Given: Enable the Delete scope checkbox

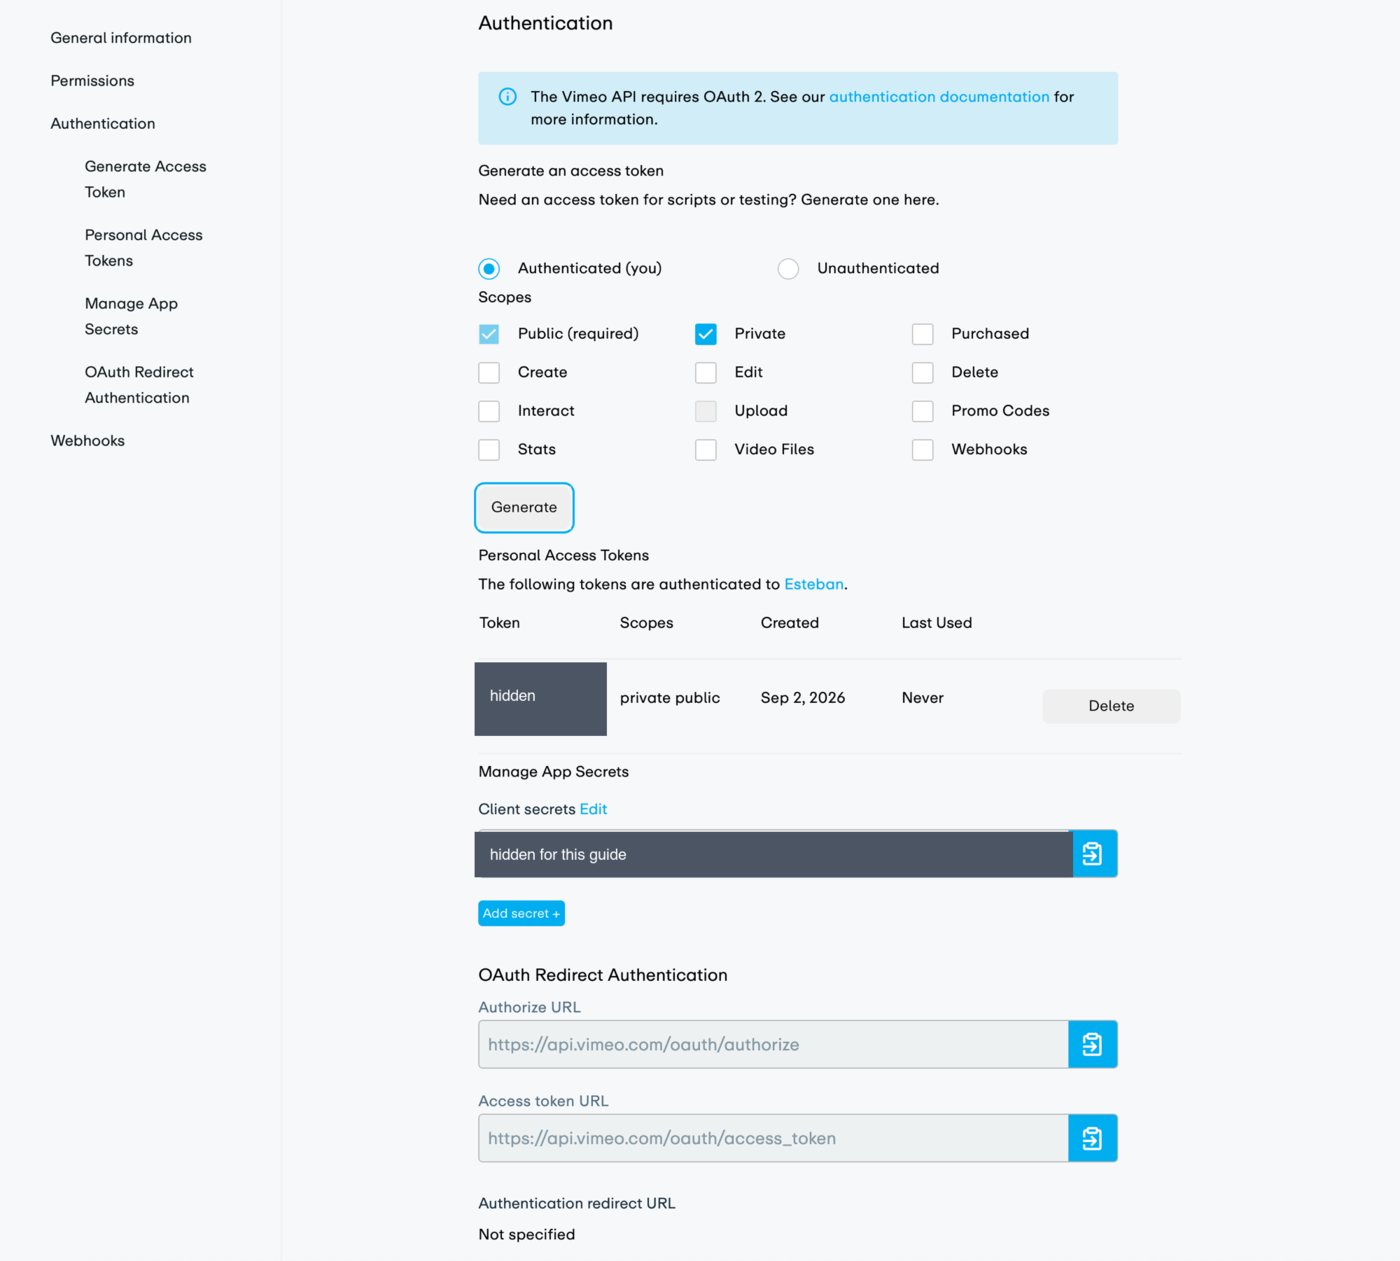Looking at the screenshot, I should [x=923, y=373].
